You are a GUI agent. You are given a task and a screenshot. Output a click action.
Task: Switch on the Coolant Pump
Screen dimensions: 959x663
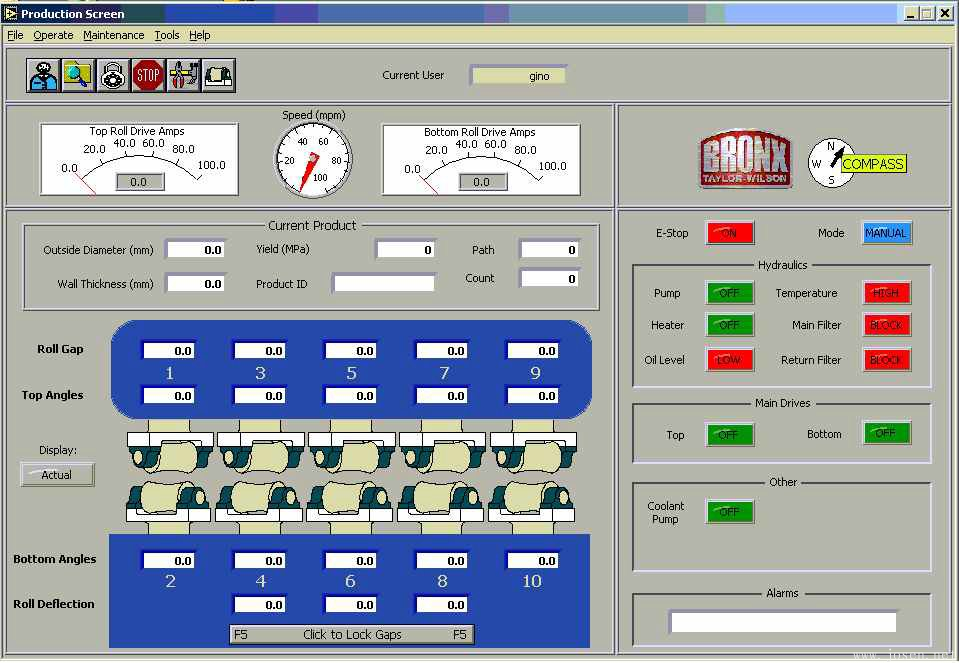[x=730, y=512]
